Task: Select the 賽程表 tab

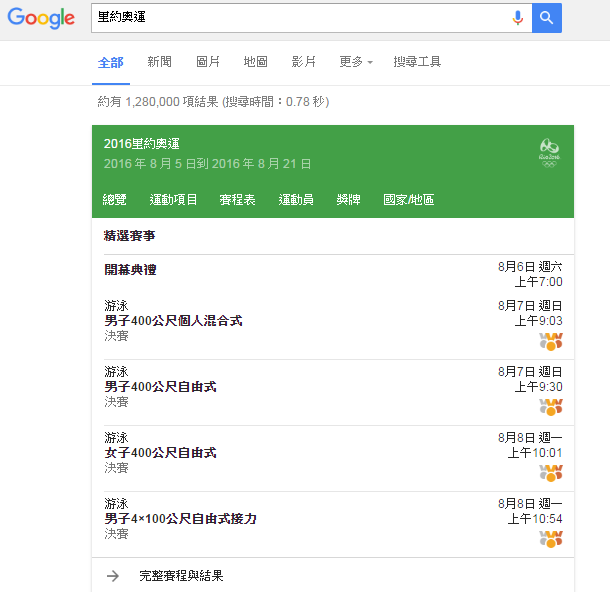Action: [238, 200]
